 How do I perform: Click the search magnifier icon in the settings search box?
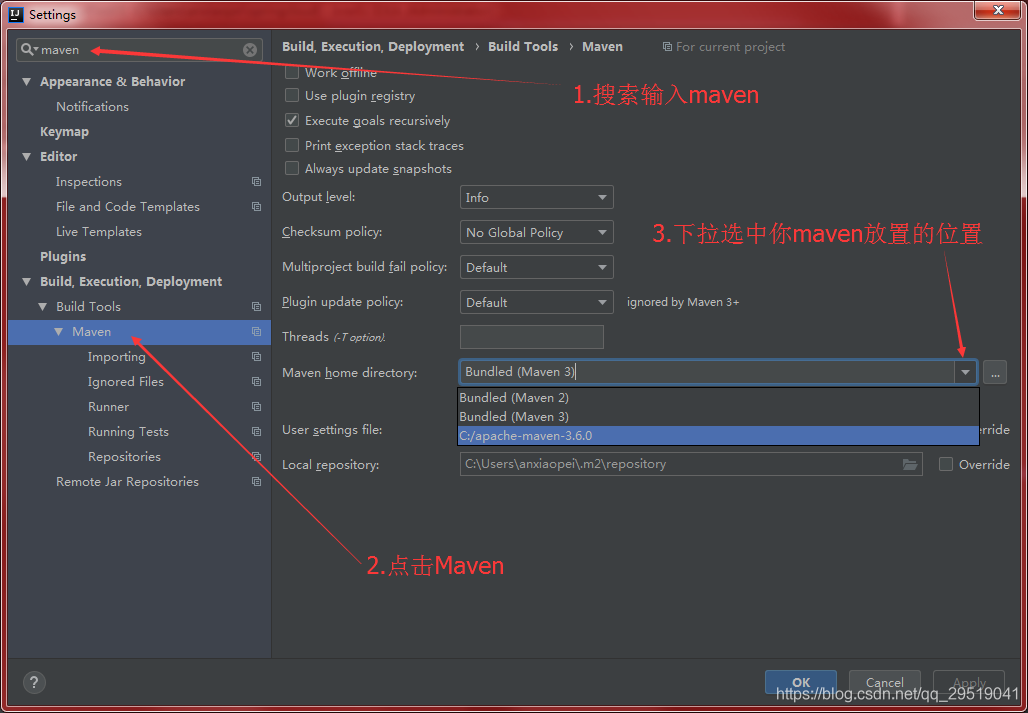click(x=28, y=50)
